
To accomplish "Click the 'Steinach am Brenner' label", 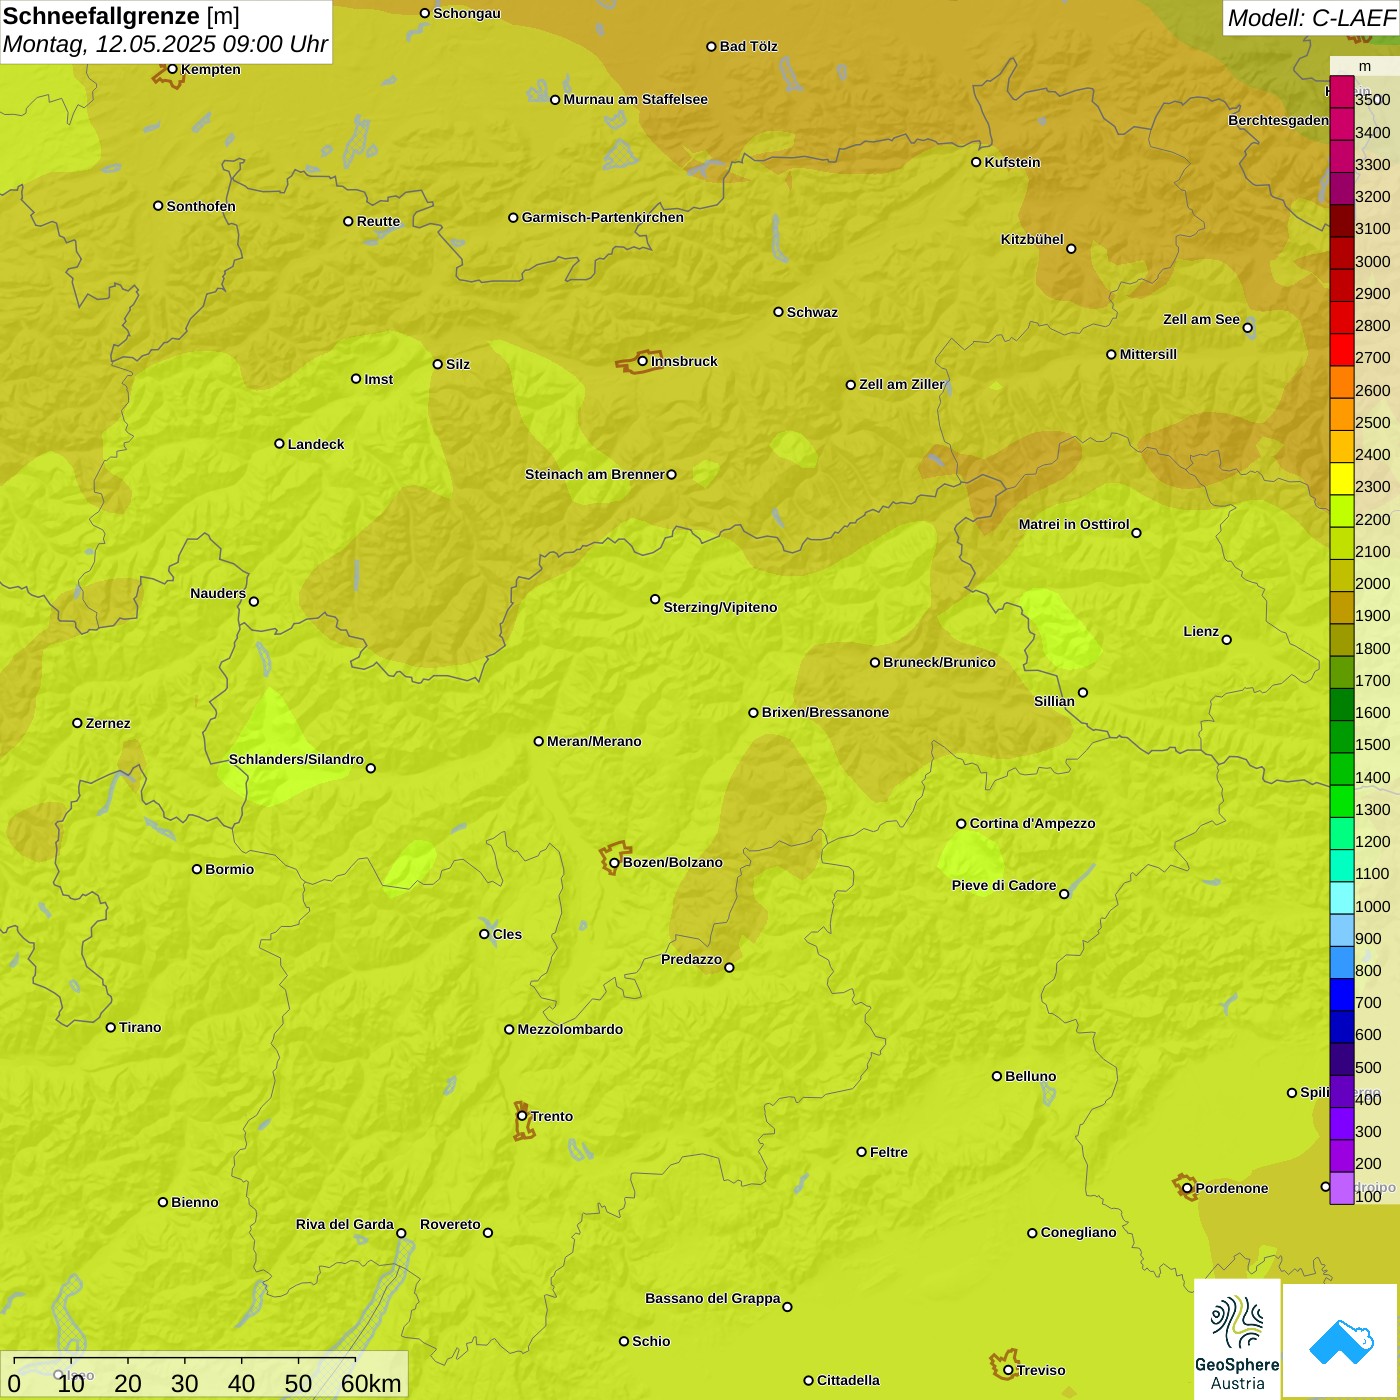I will point(594,474).
